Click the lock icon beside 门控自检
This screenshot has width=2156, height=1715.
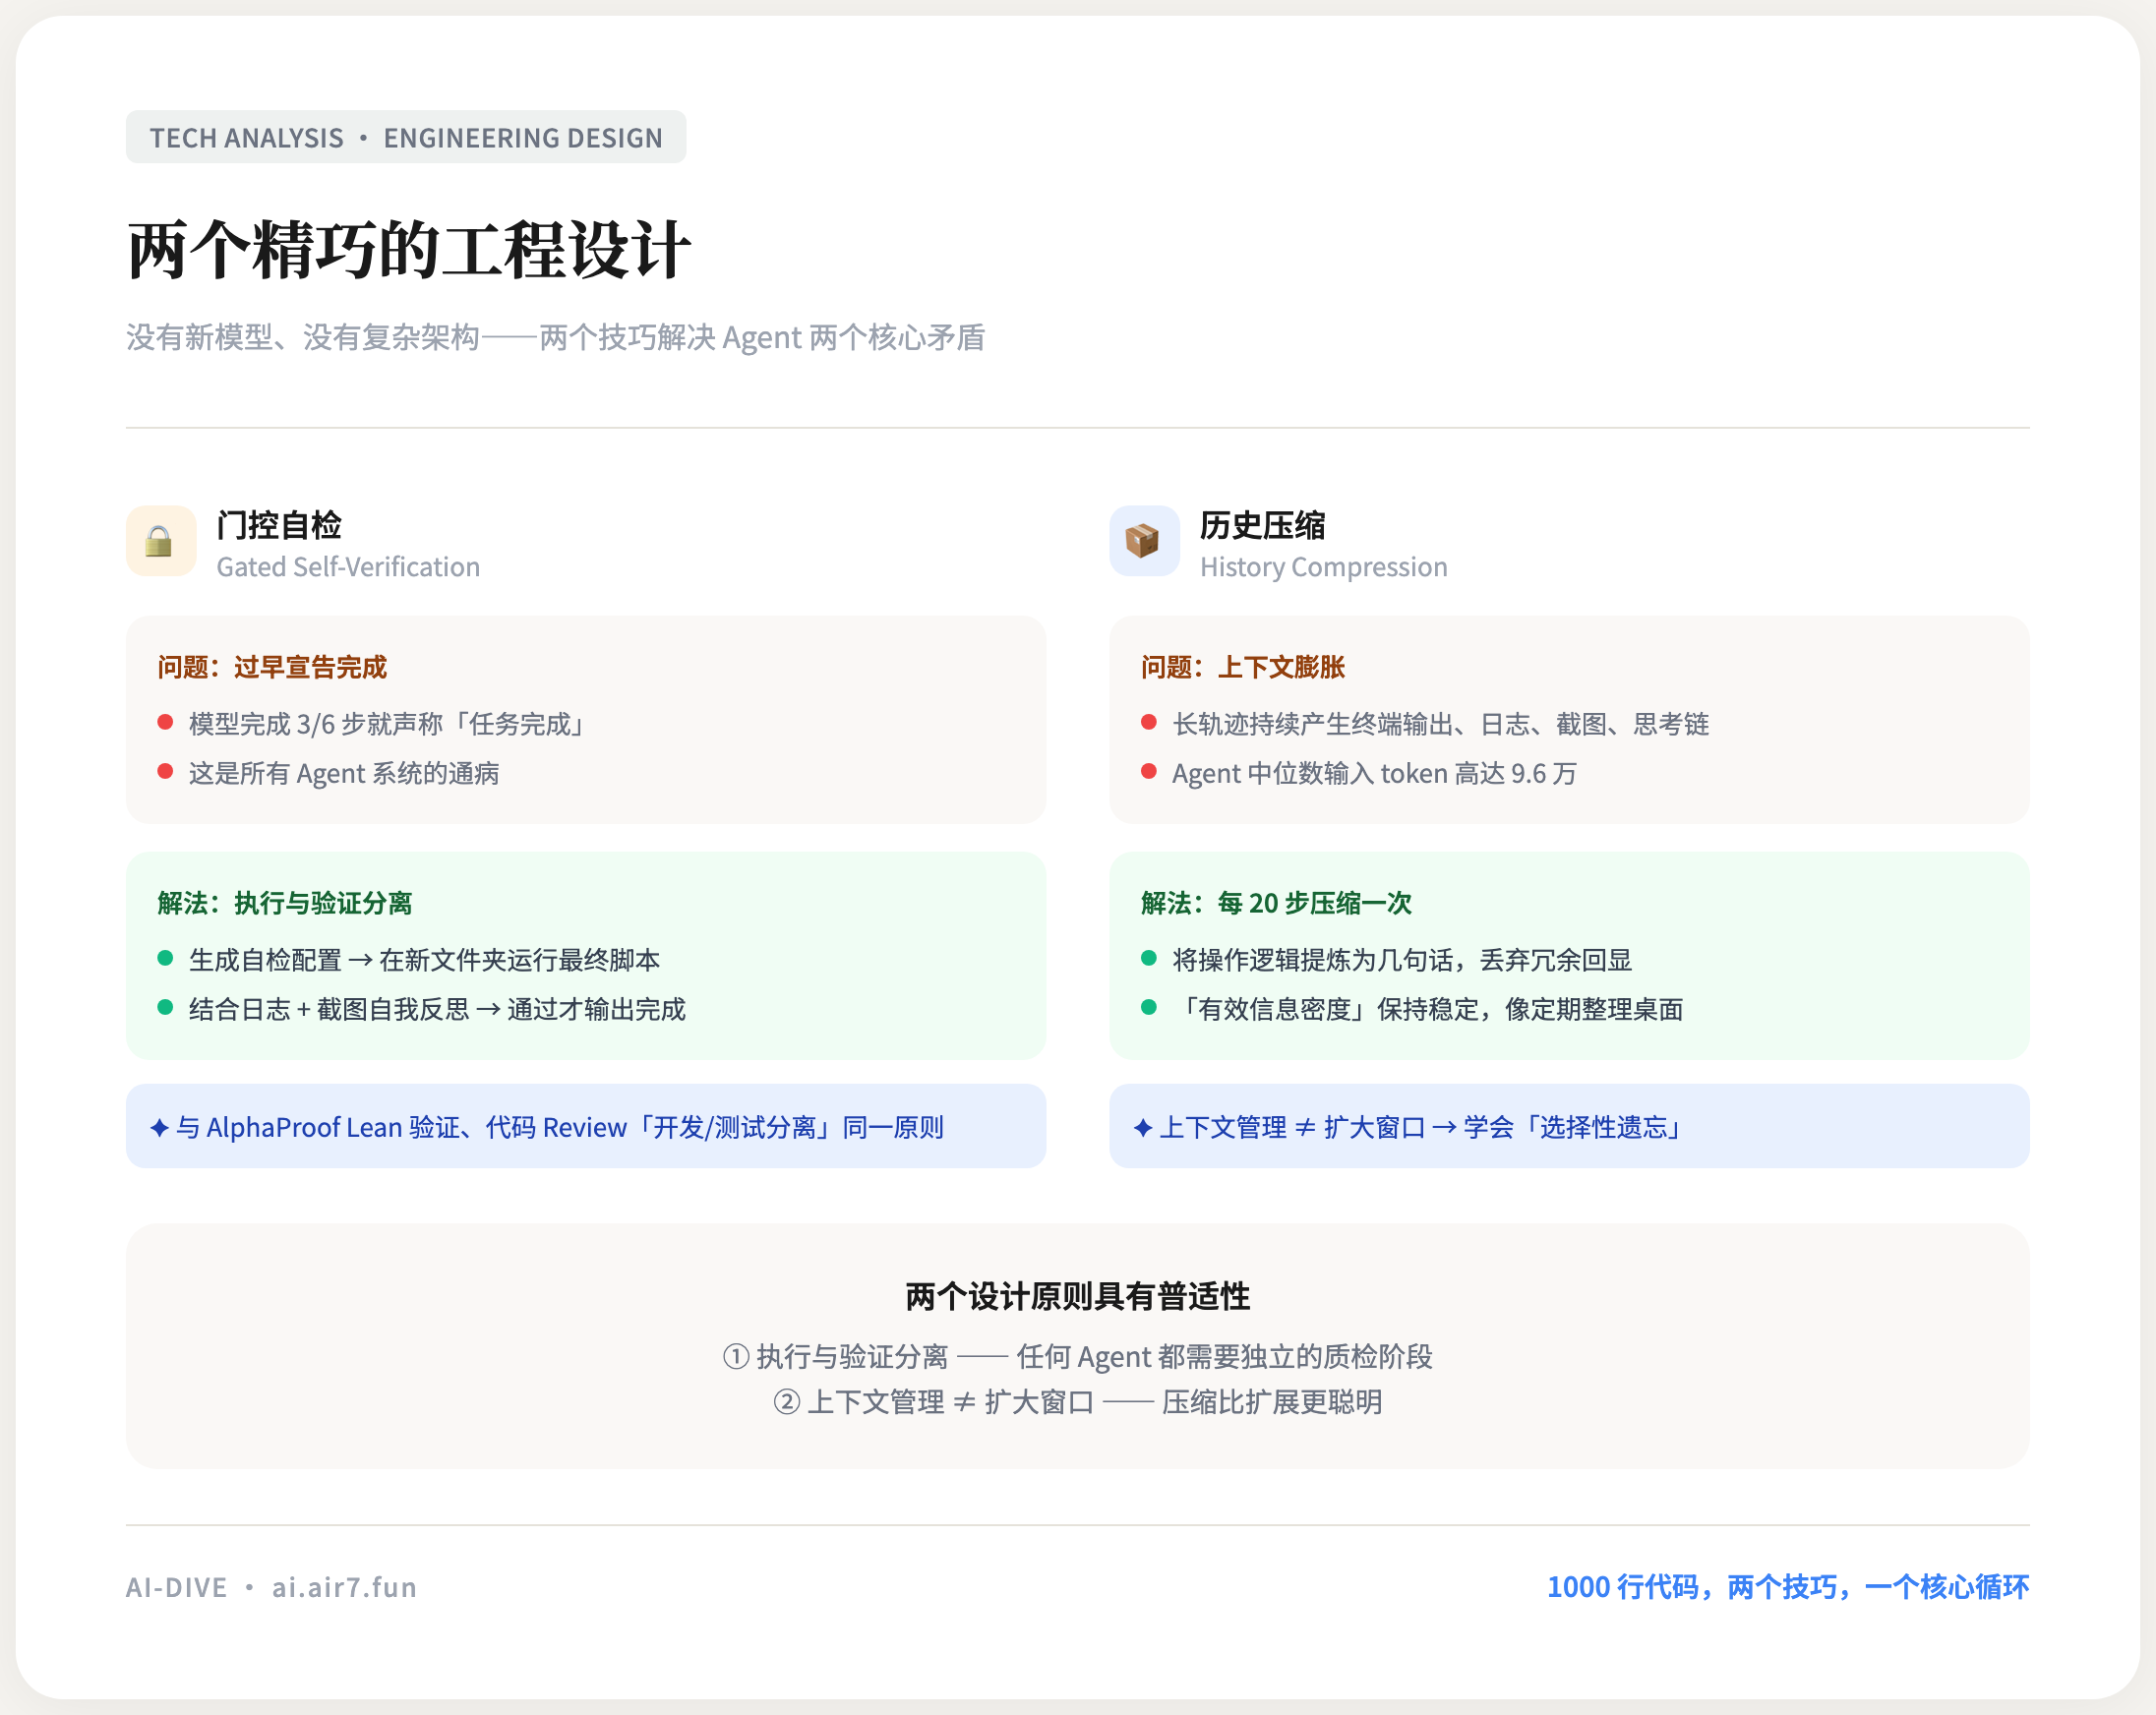160,541
